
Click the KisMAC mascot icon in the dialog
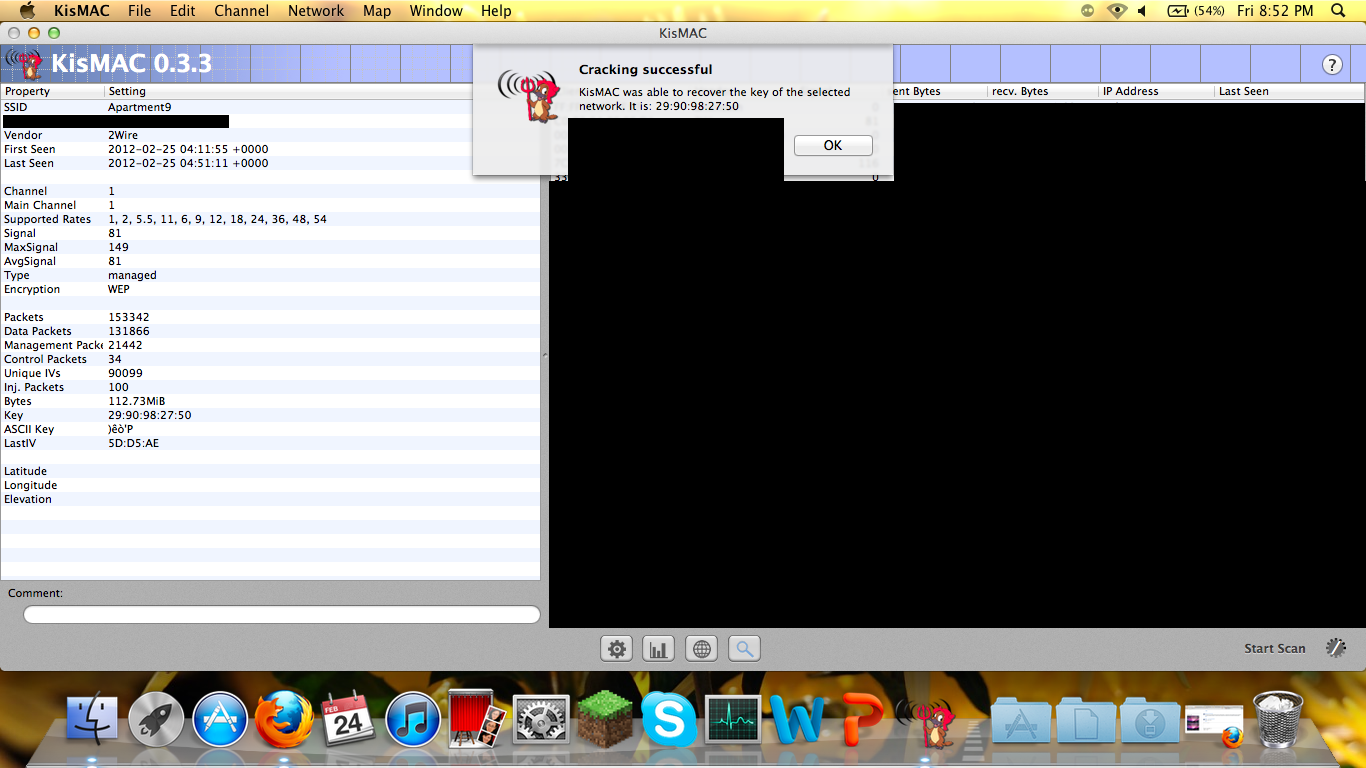(x=527, y=97)
